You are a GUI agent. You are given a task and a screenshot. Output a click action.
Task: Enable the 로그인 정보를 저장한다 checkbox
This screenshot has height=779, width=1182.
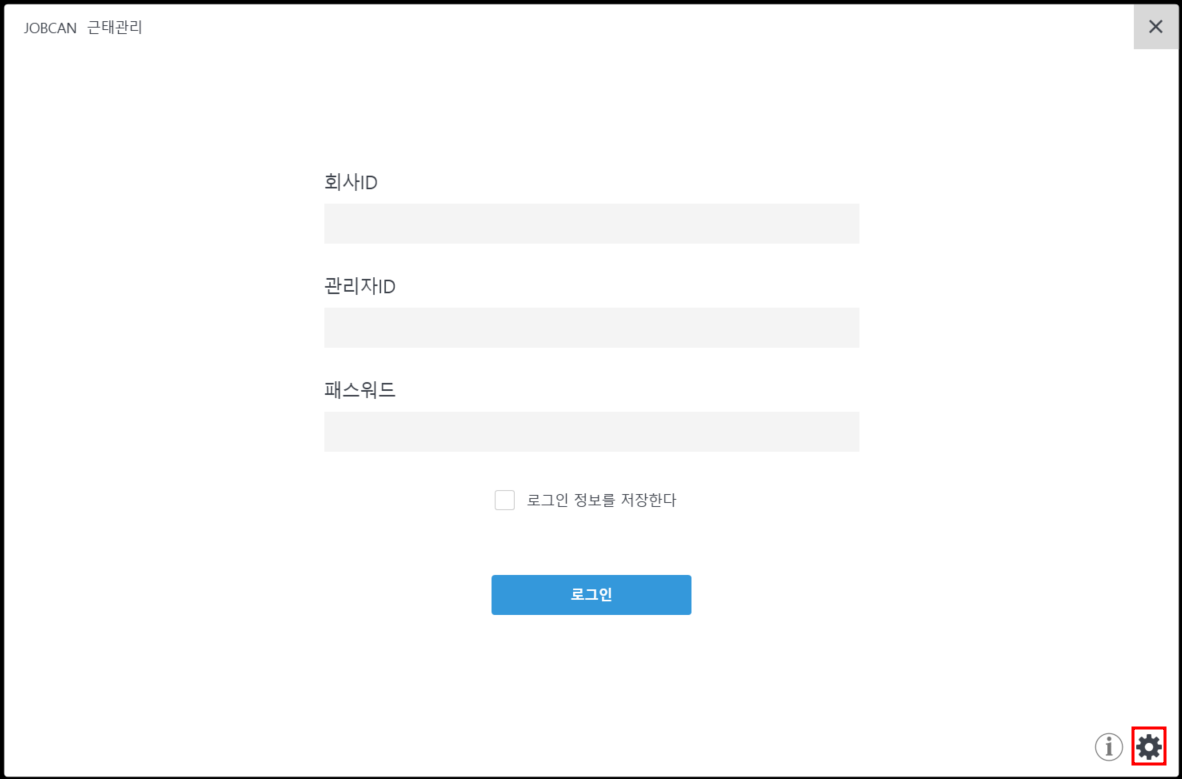point(505,500)
